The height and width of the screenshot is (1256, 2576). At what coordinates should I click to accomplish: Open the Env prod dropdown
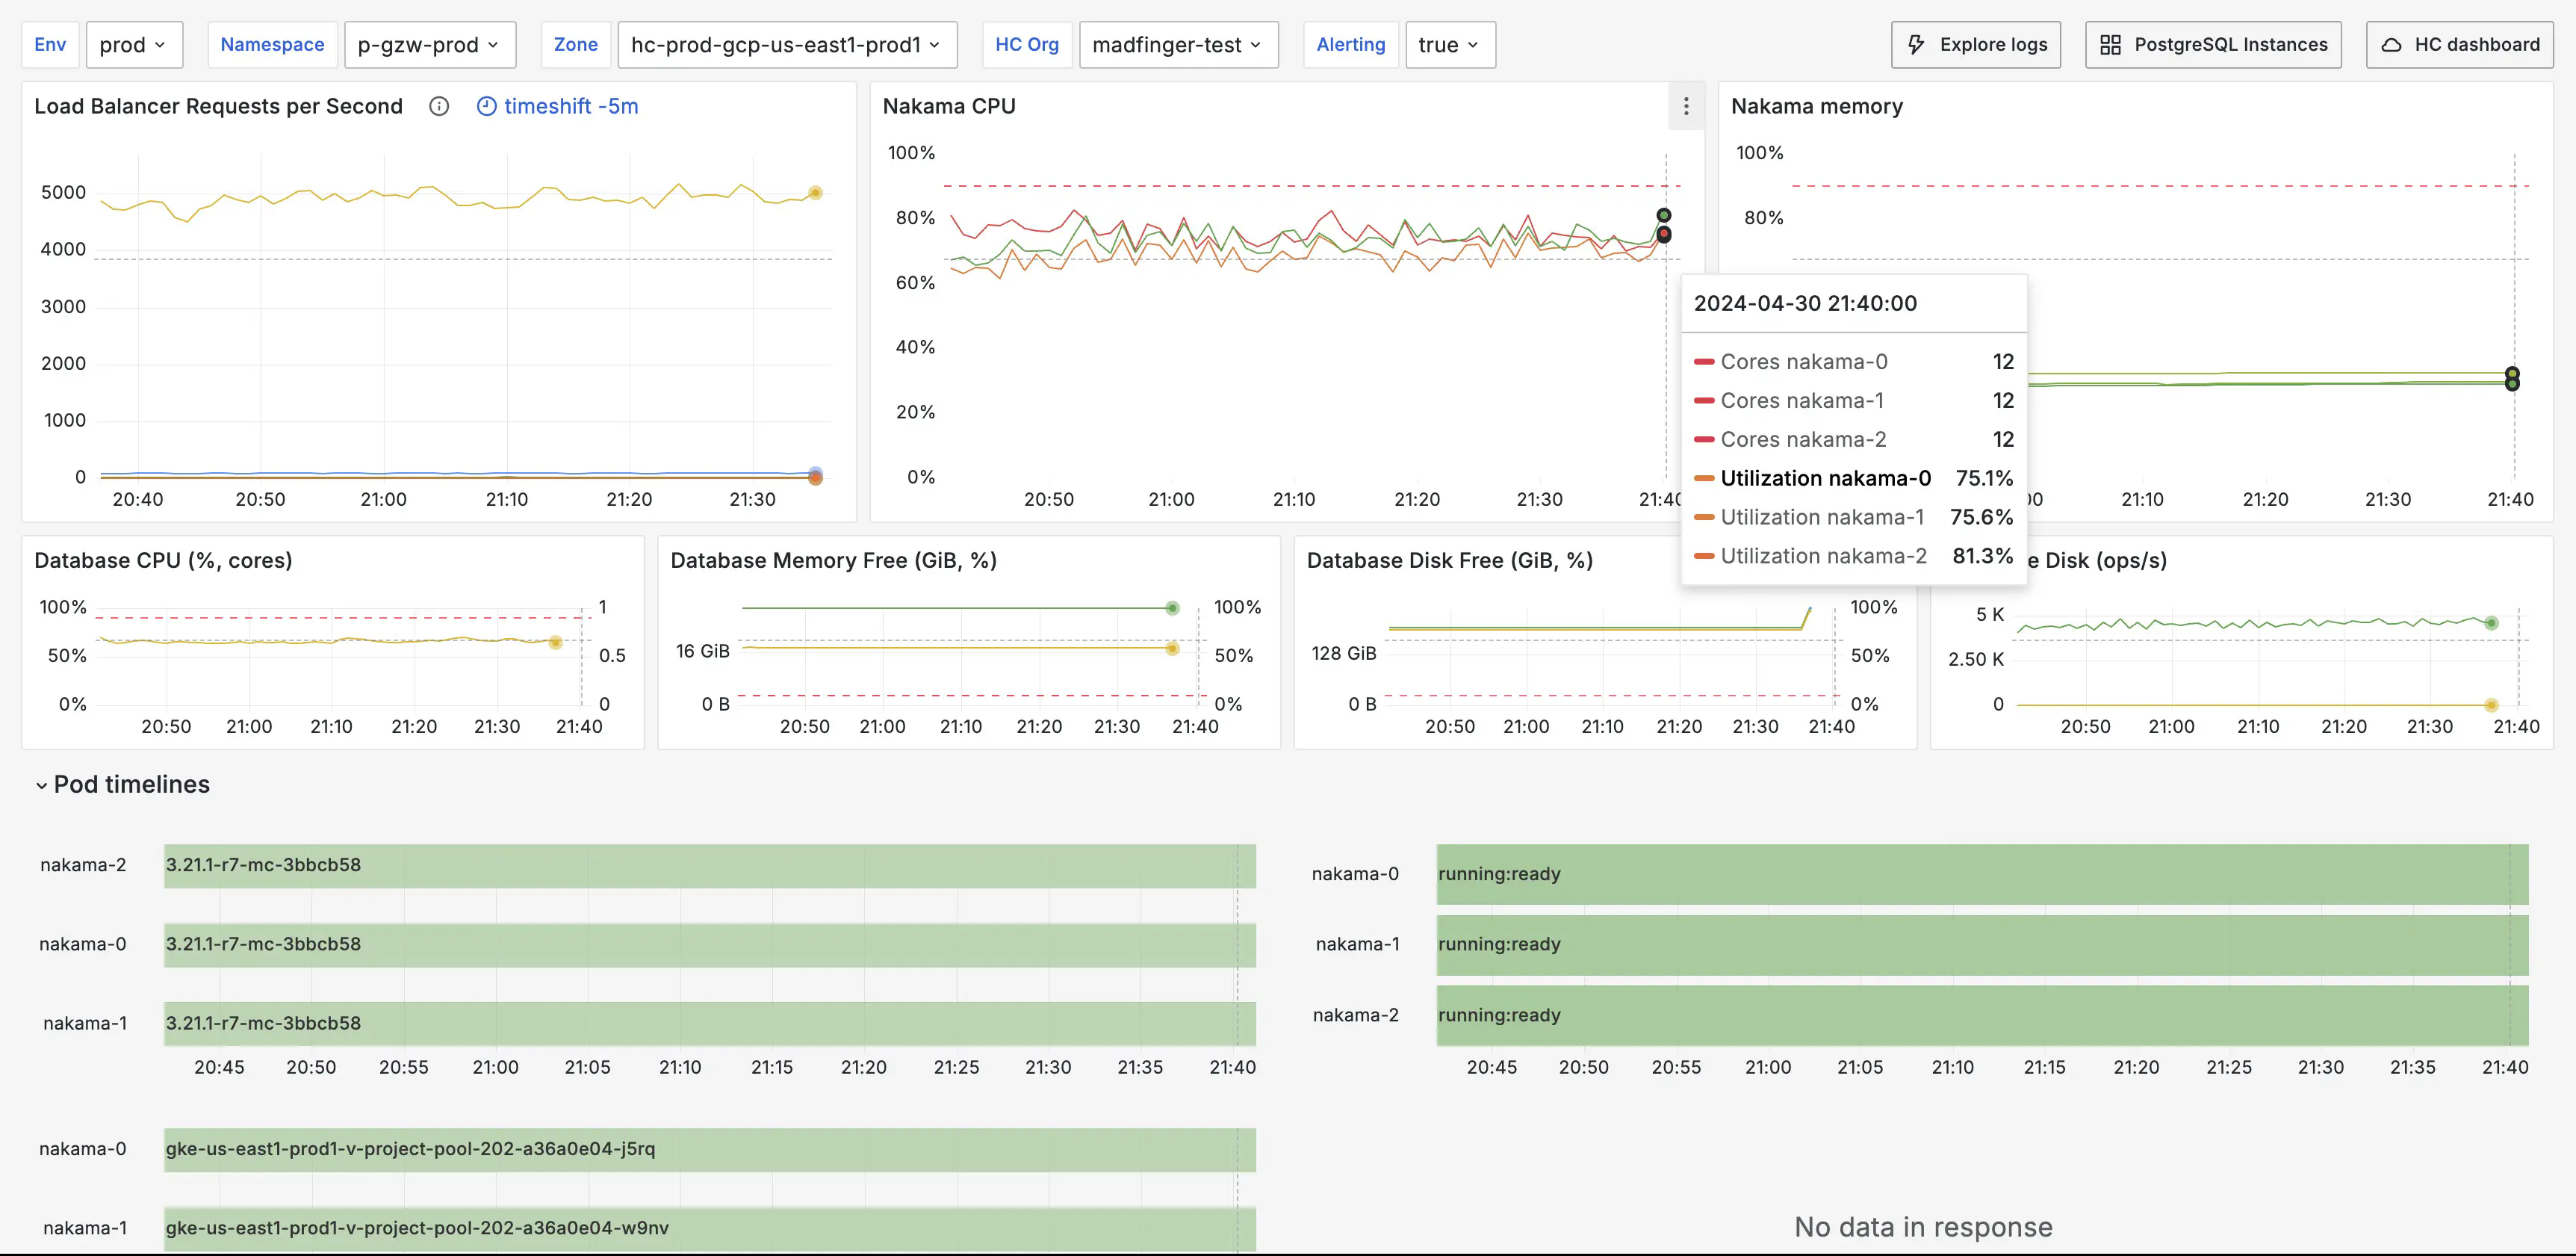(134, 45)
